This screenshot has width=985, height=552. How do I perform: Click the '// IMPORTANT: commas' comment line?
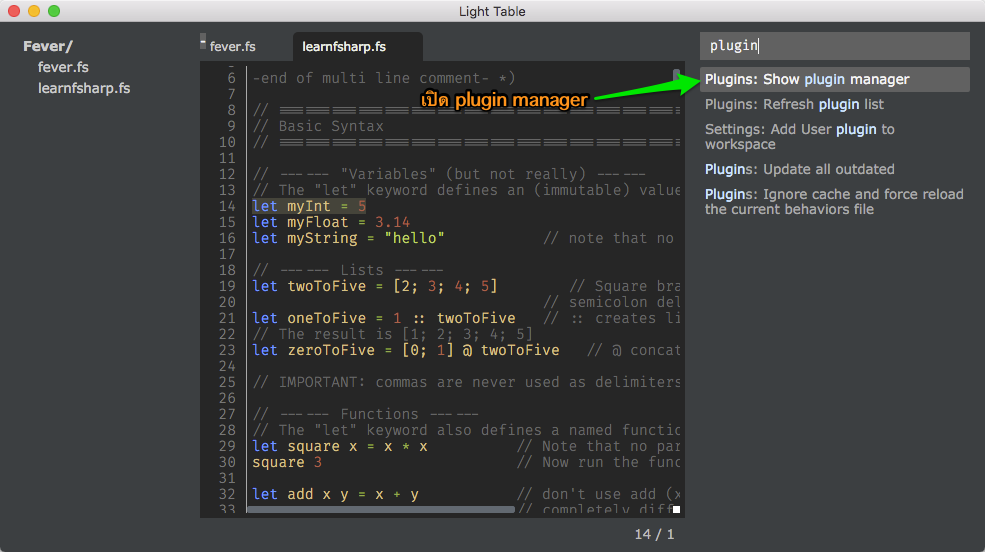tap(465, 382)
